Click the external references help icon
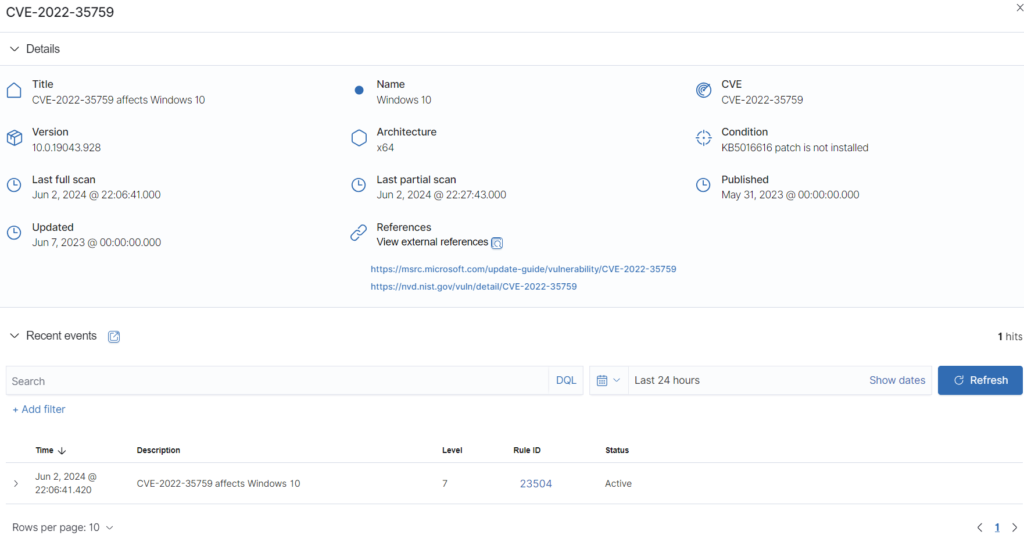Screen dimensions: 1024x542 [497, 243]
